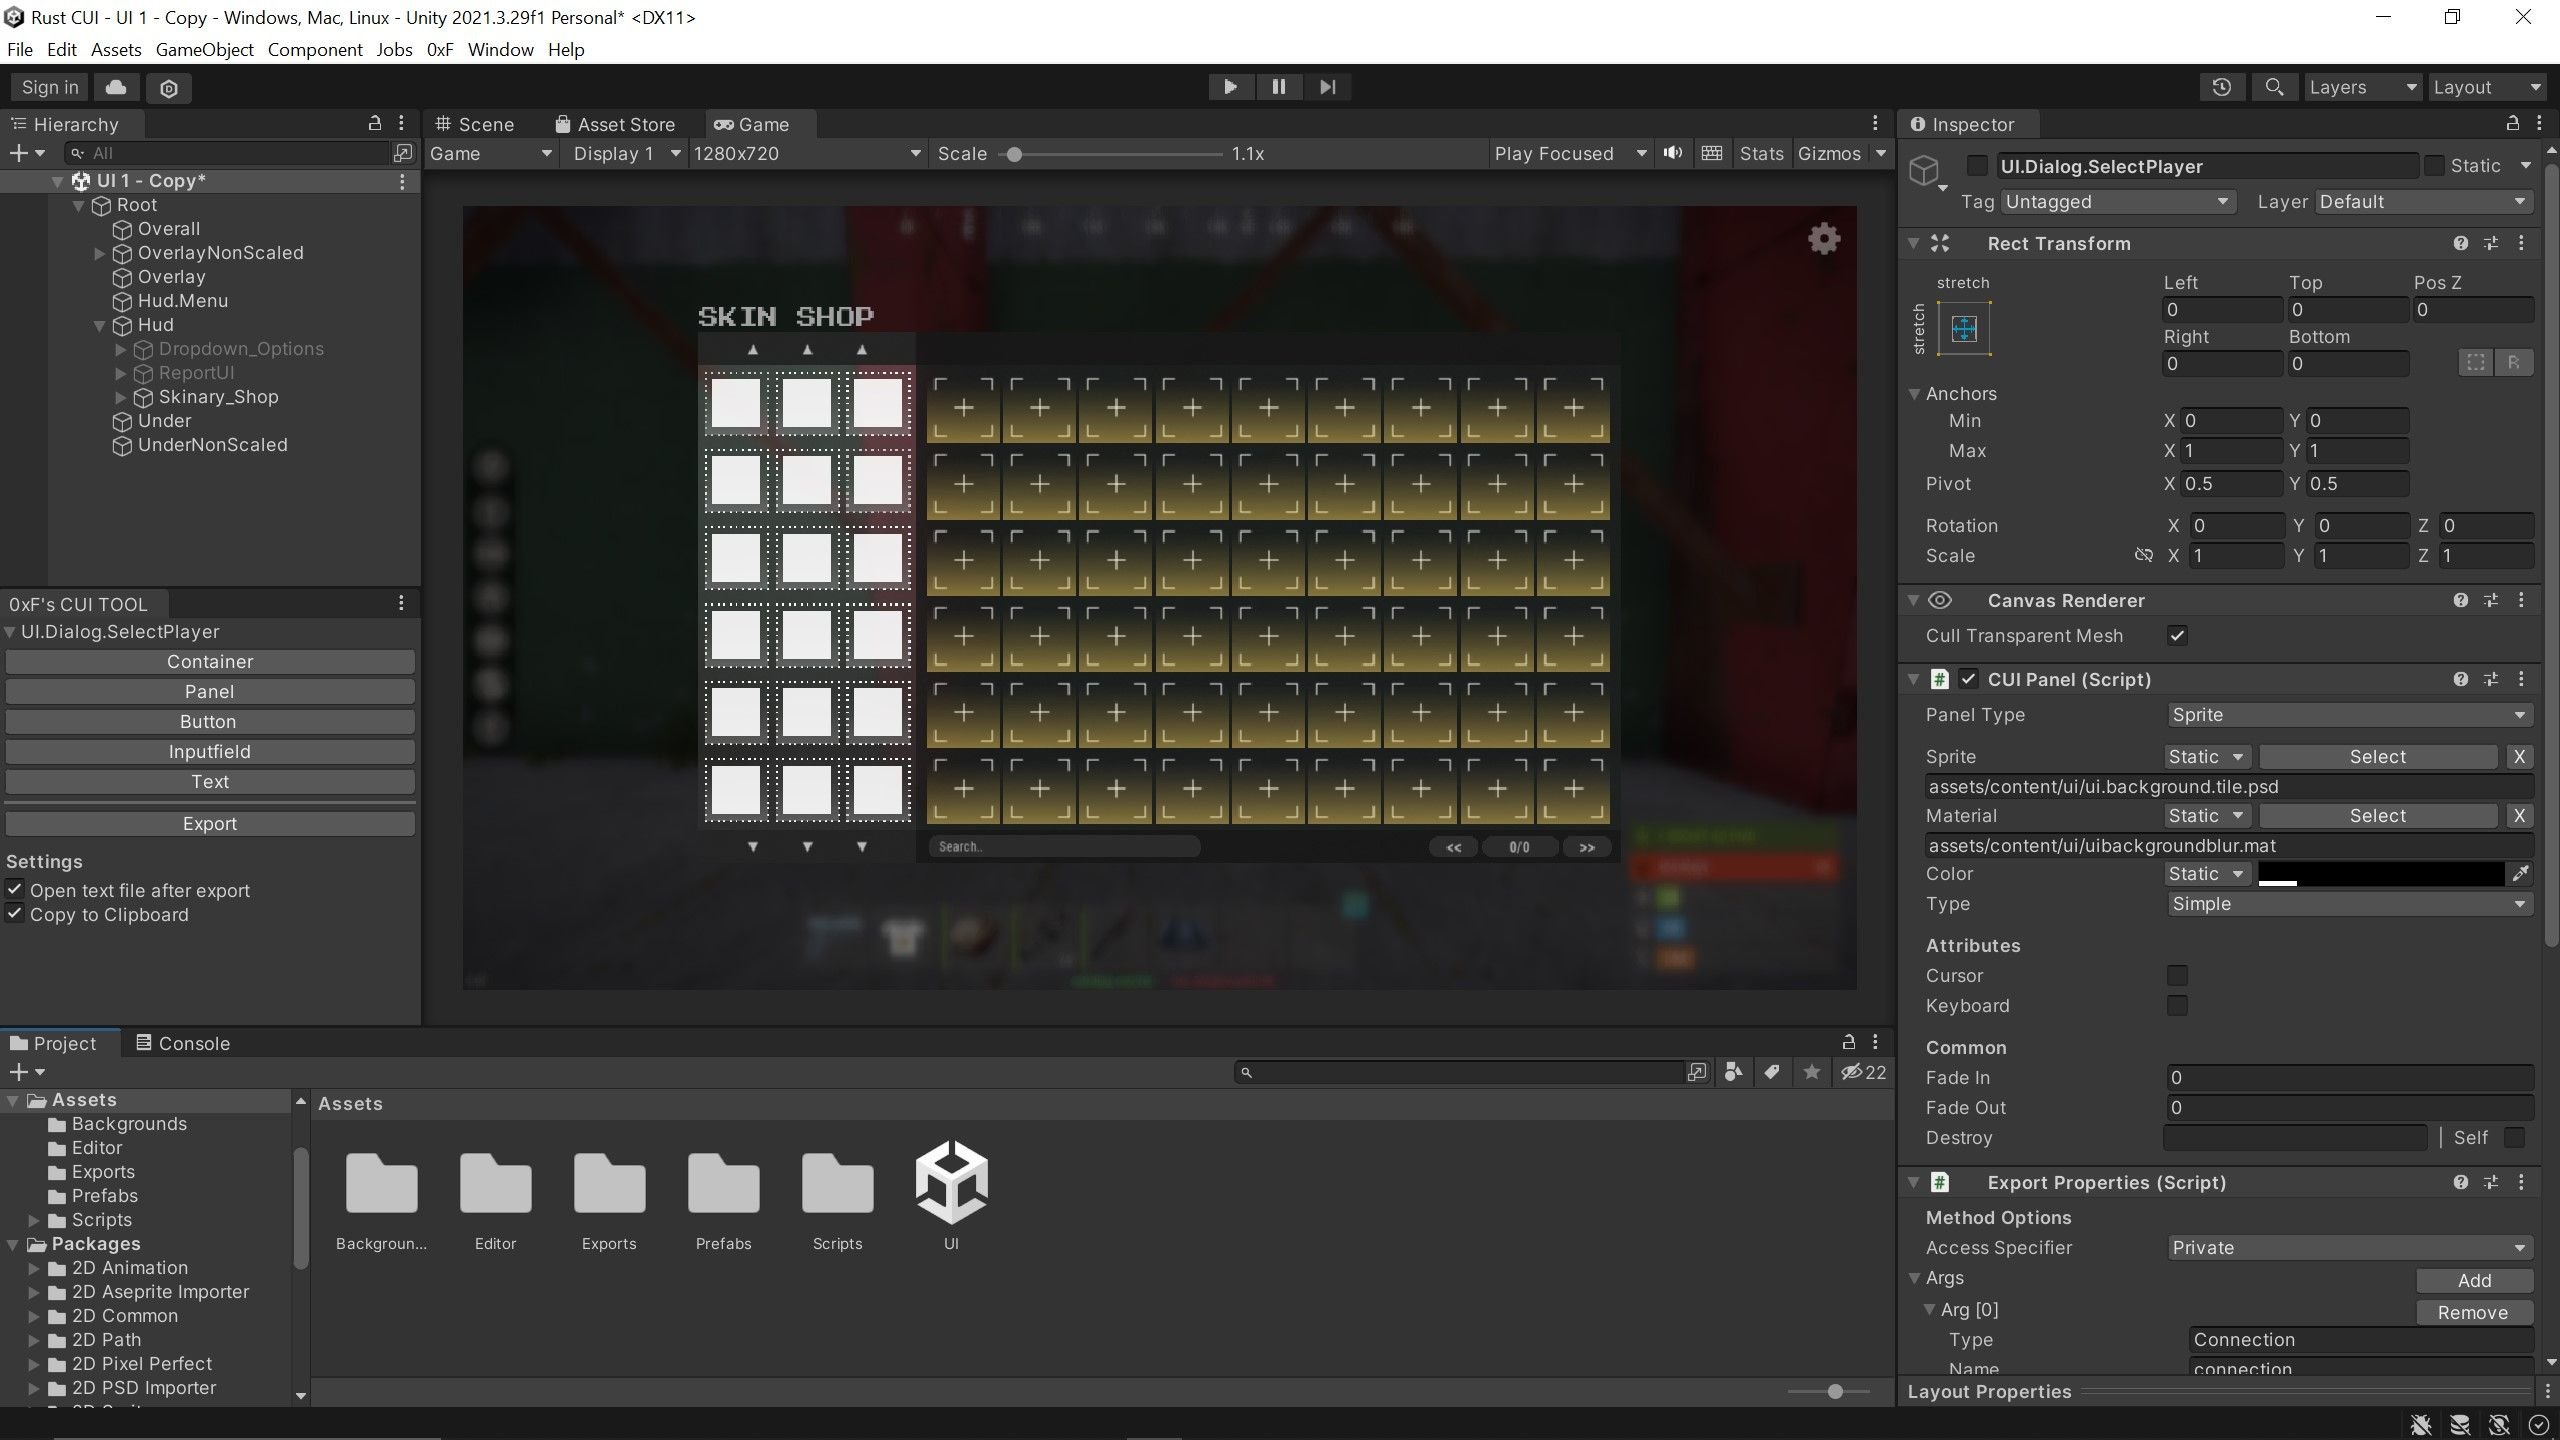This screenshot has height=1440, width=2560.
Task: Pick color with the eyedropper icon
Action: pos(2521,874)
